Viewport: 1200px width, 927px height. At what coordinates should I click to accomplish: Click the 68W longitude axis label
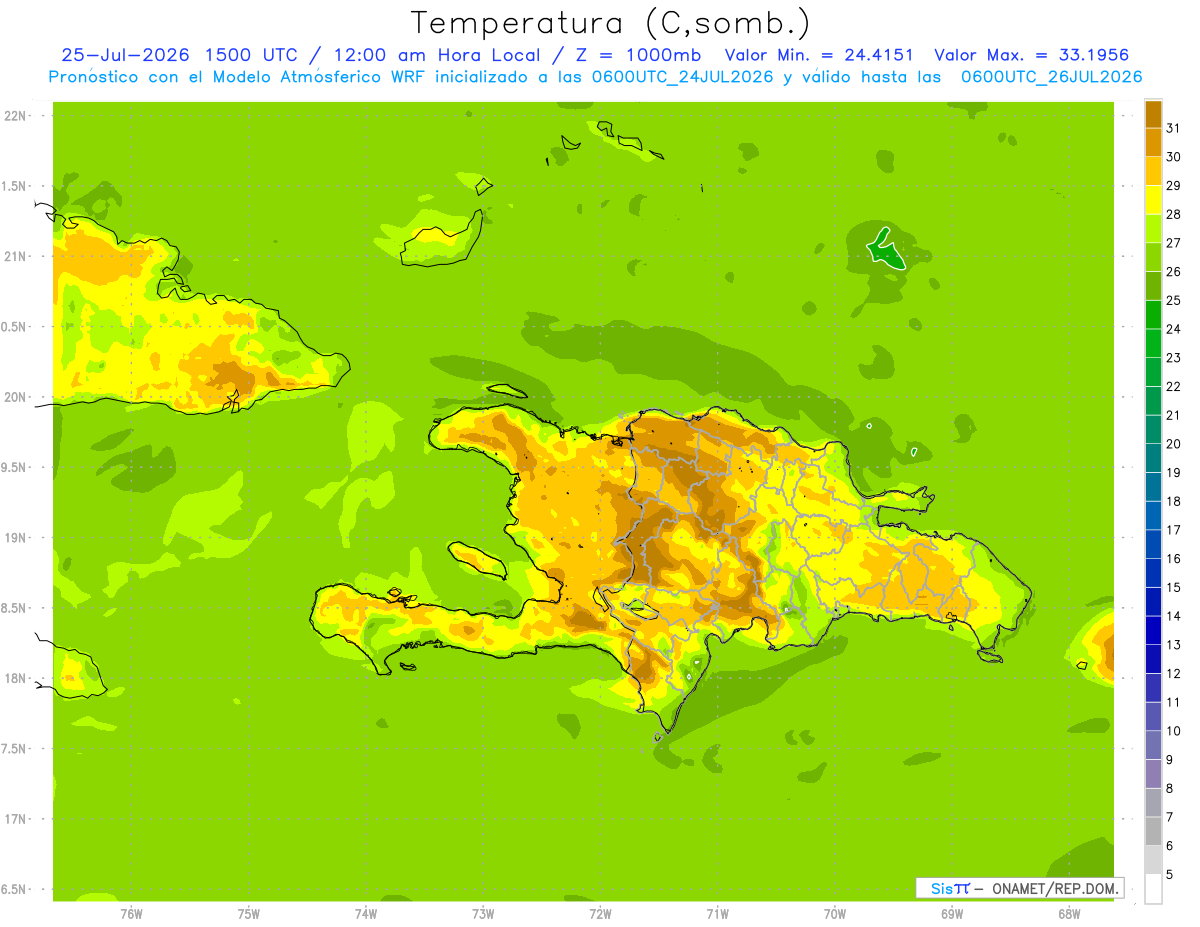pyautogui.click(x=1069, y=913)
